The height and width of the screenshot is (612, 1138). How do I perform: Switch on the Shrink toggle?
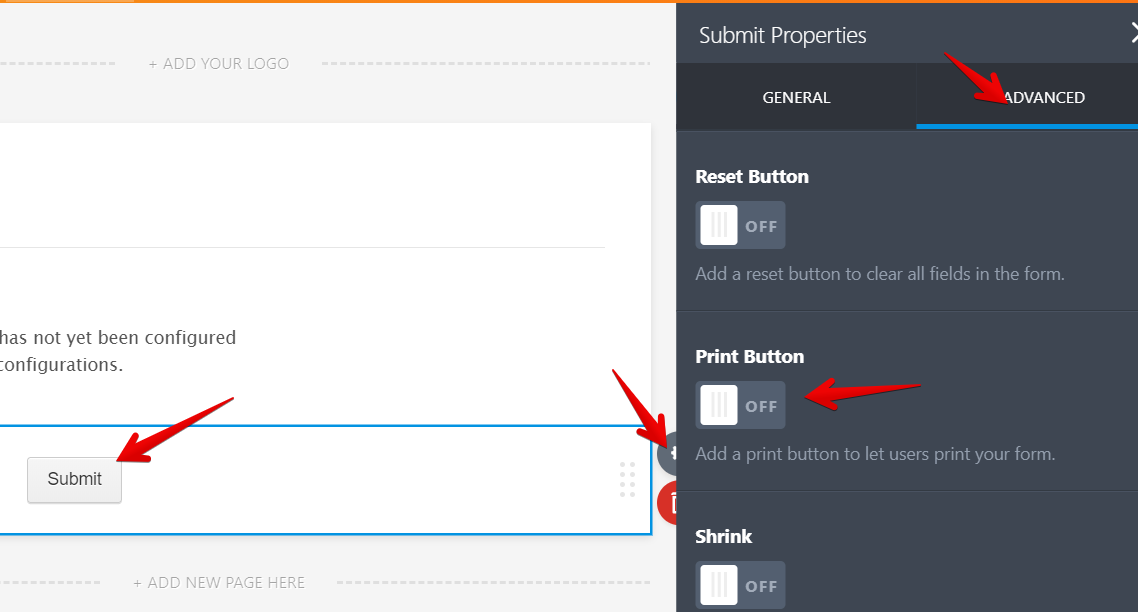(x=740, y=585)
